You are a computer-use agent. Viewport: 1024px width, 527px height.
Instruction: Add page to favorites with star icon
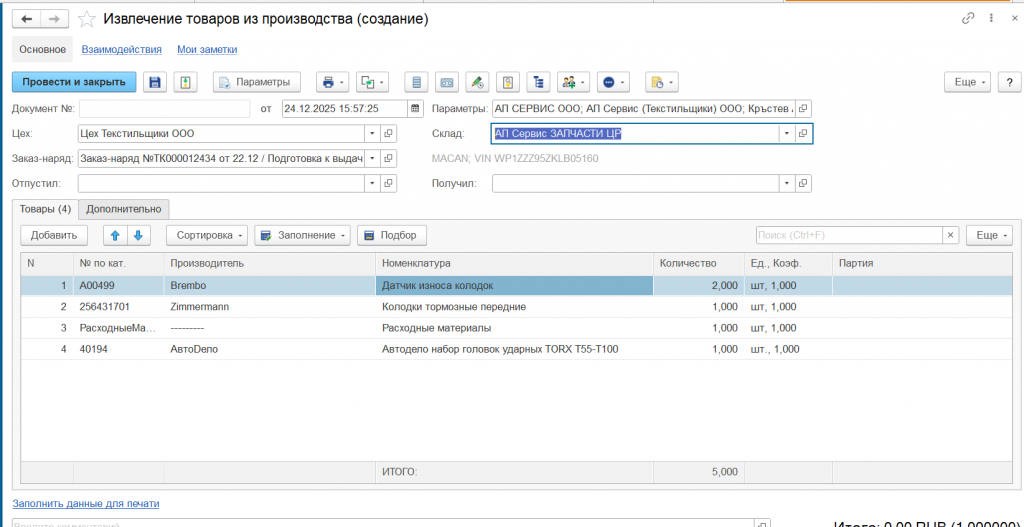pos(89,20)
